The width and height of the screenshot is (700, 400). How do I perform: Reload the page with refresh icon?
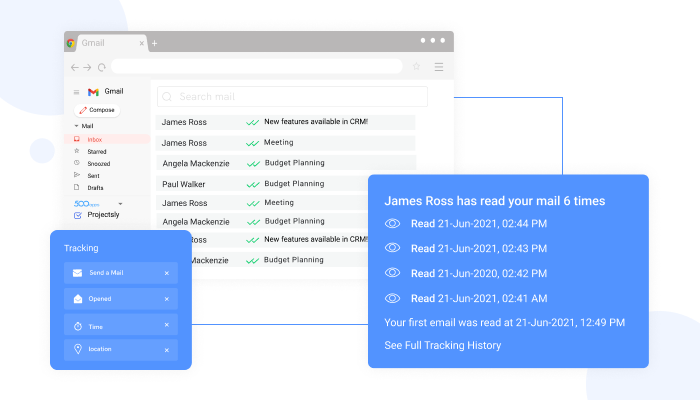(102, 67)
